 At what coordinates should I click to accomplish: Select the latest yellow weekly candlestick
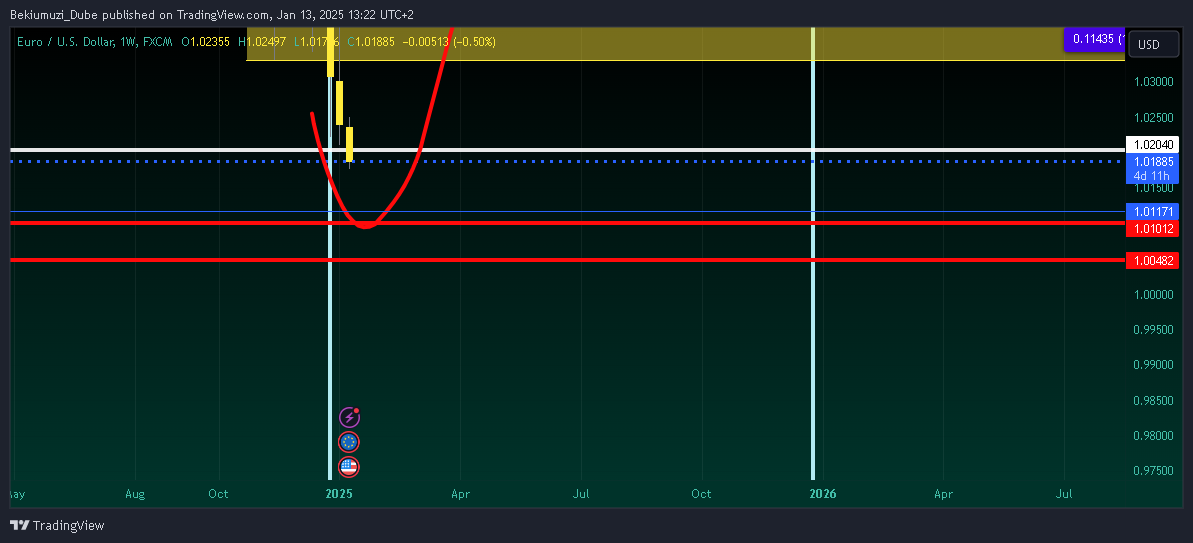349,144
